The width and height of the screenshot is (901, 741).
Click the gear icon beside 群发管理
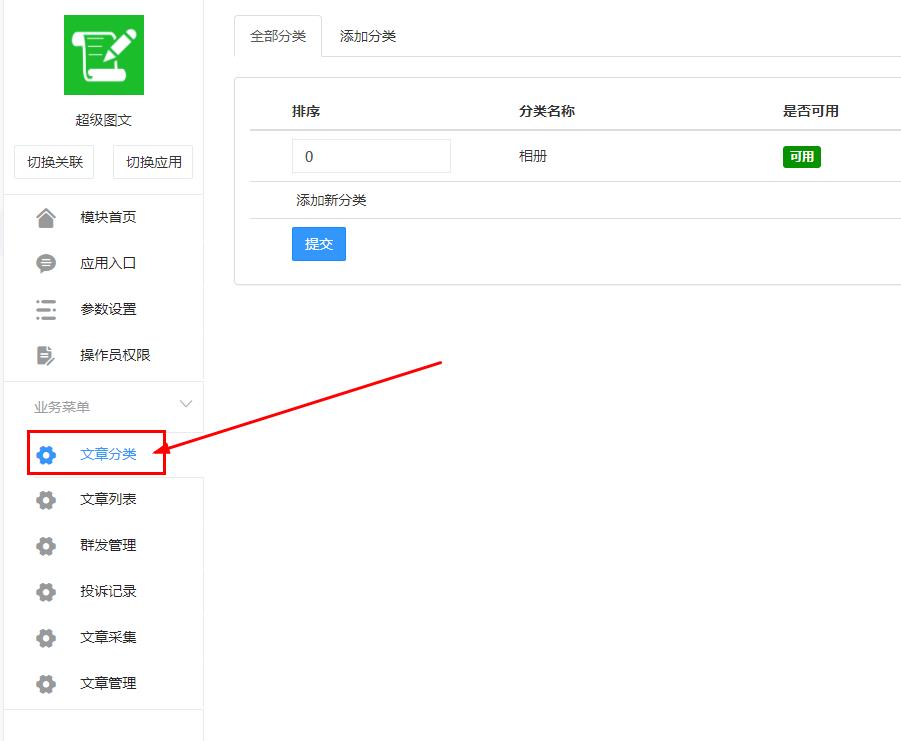(46, 546)
